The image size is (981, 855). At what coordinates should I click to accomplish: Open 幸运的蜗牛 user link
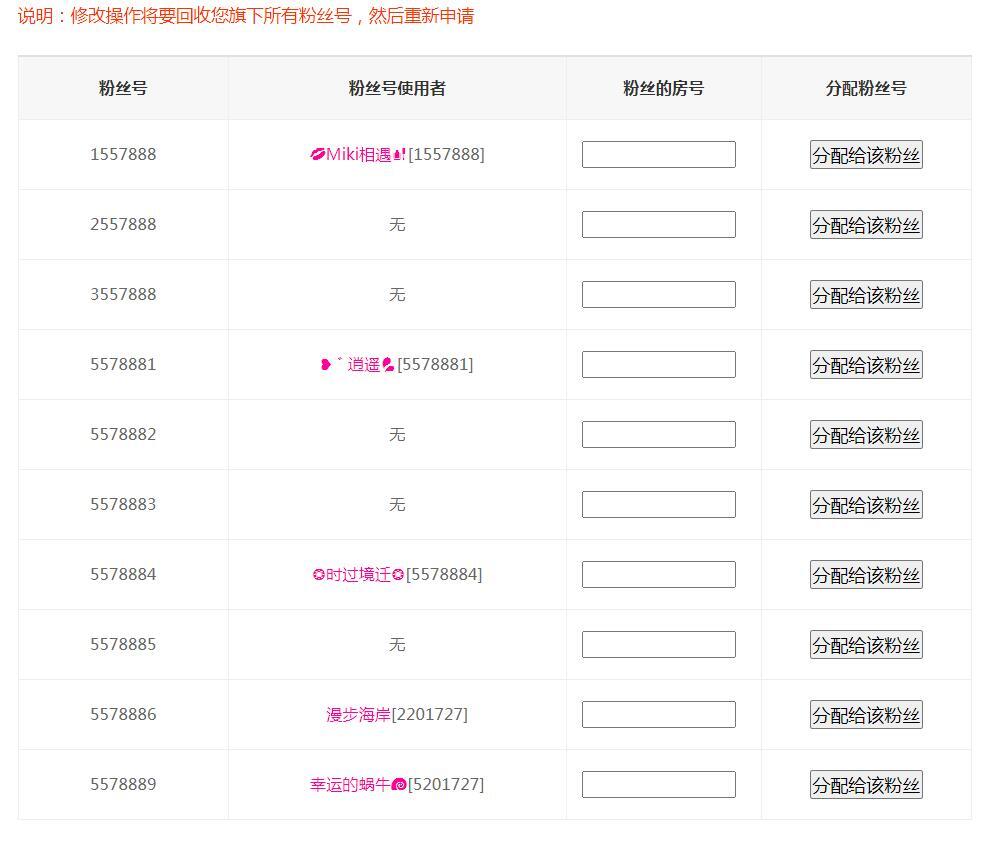(358, 784)
